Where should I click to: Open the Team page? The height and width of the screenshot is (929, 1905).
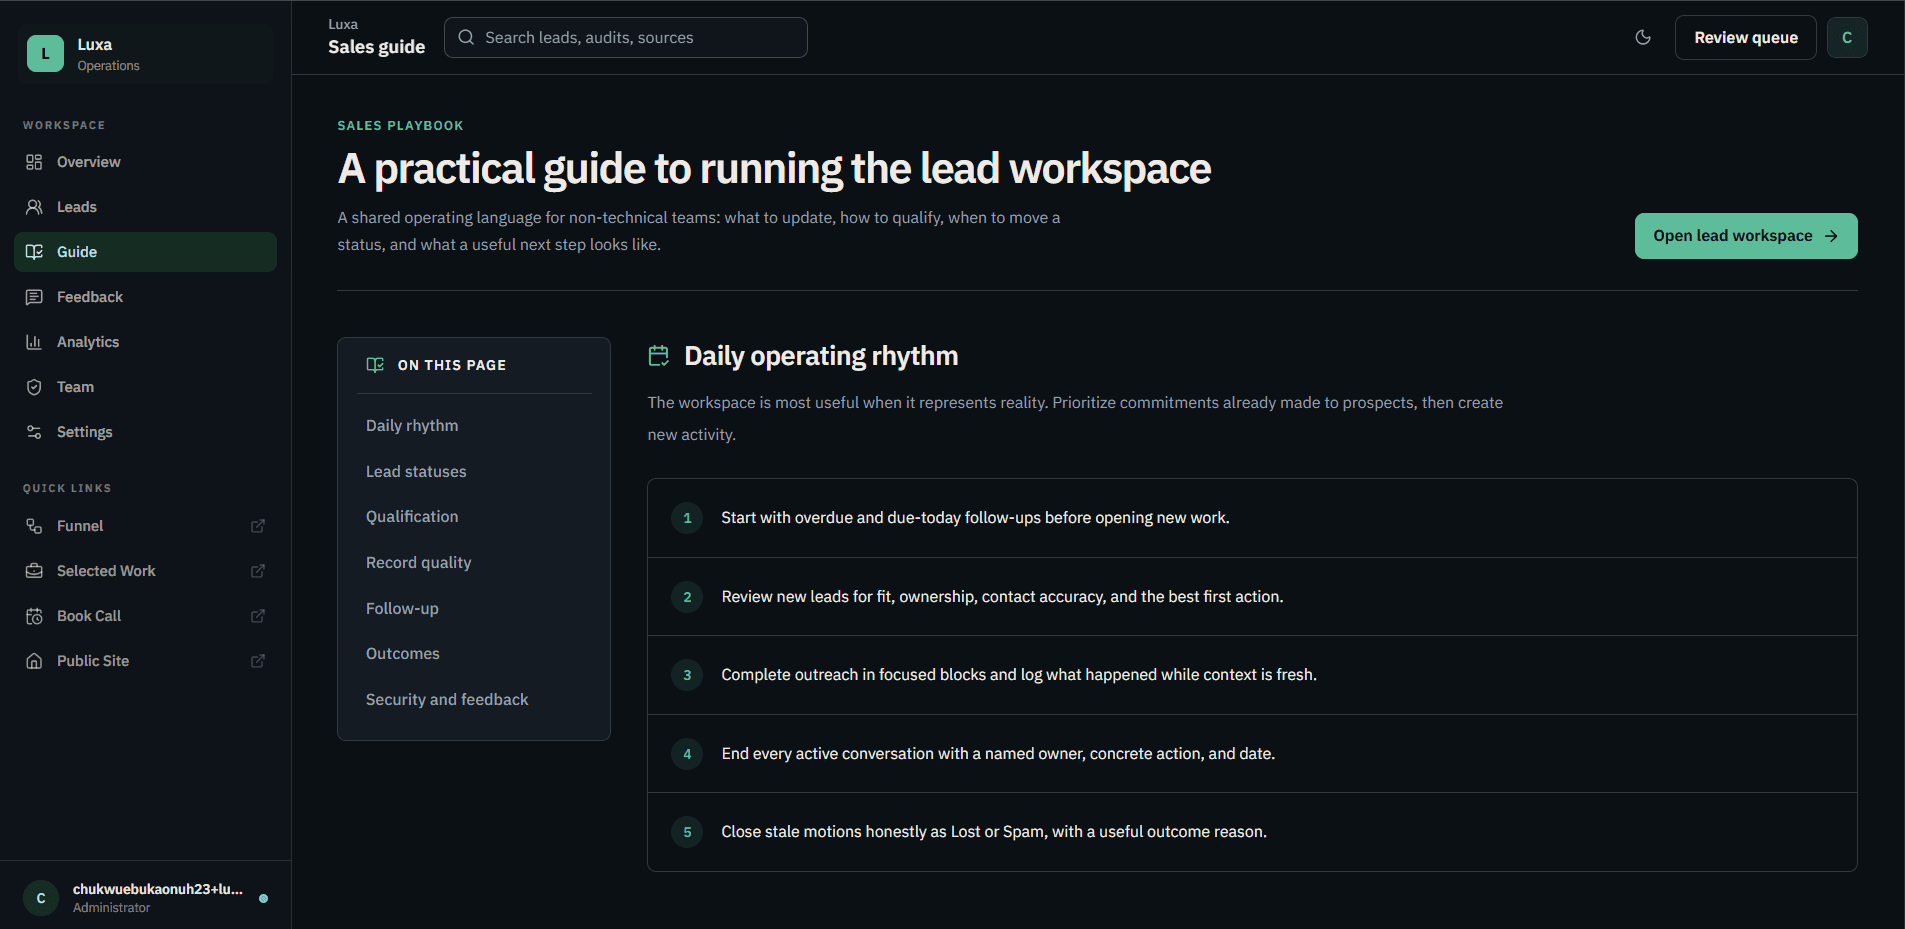(145, 387)
